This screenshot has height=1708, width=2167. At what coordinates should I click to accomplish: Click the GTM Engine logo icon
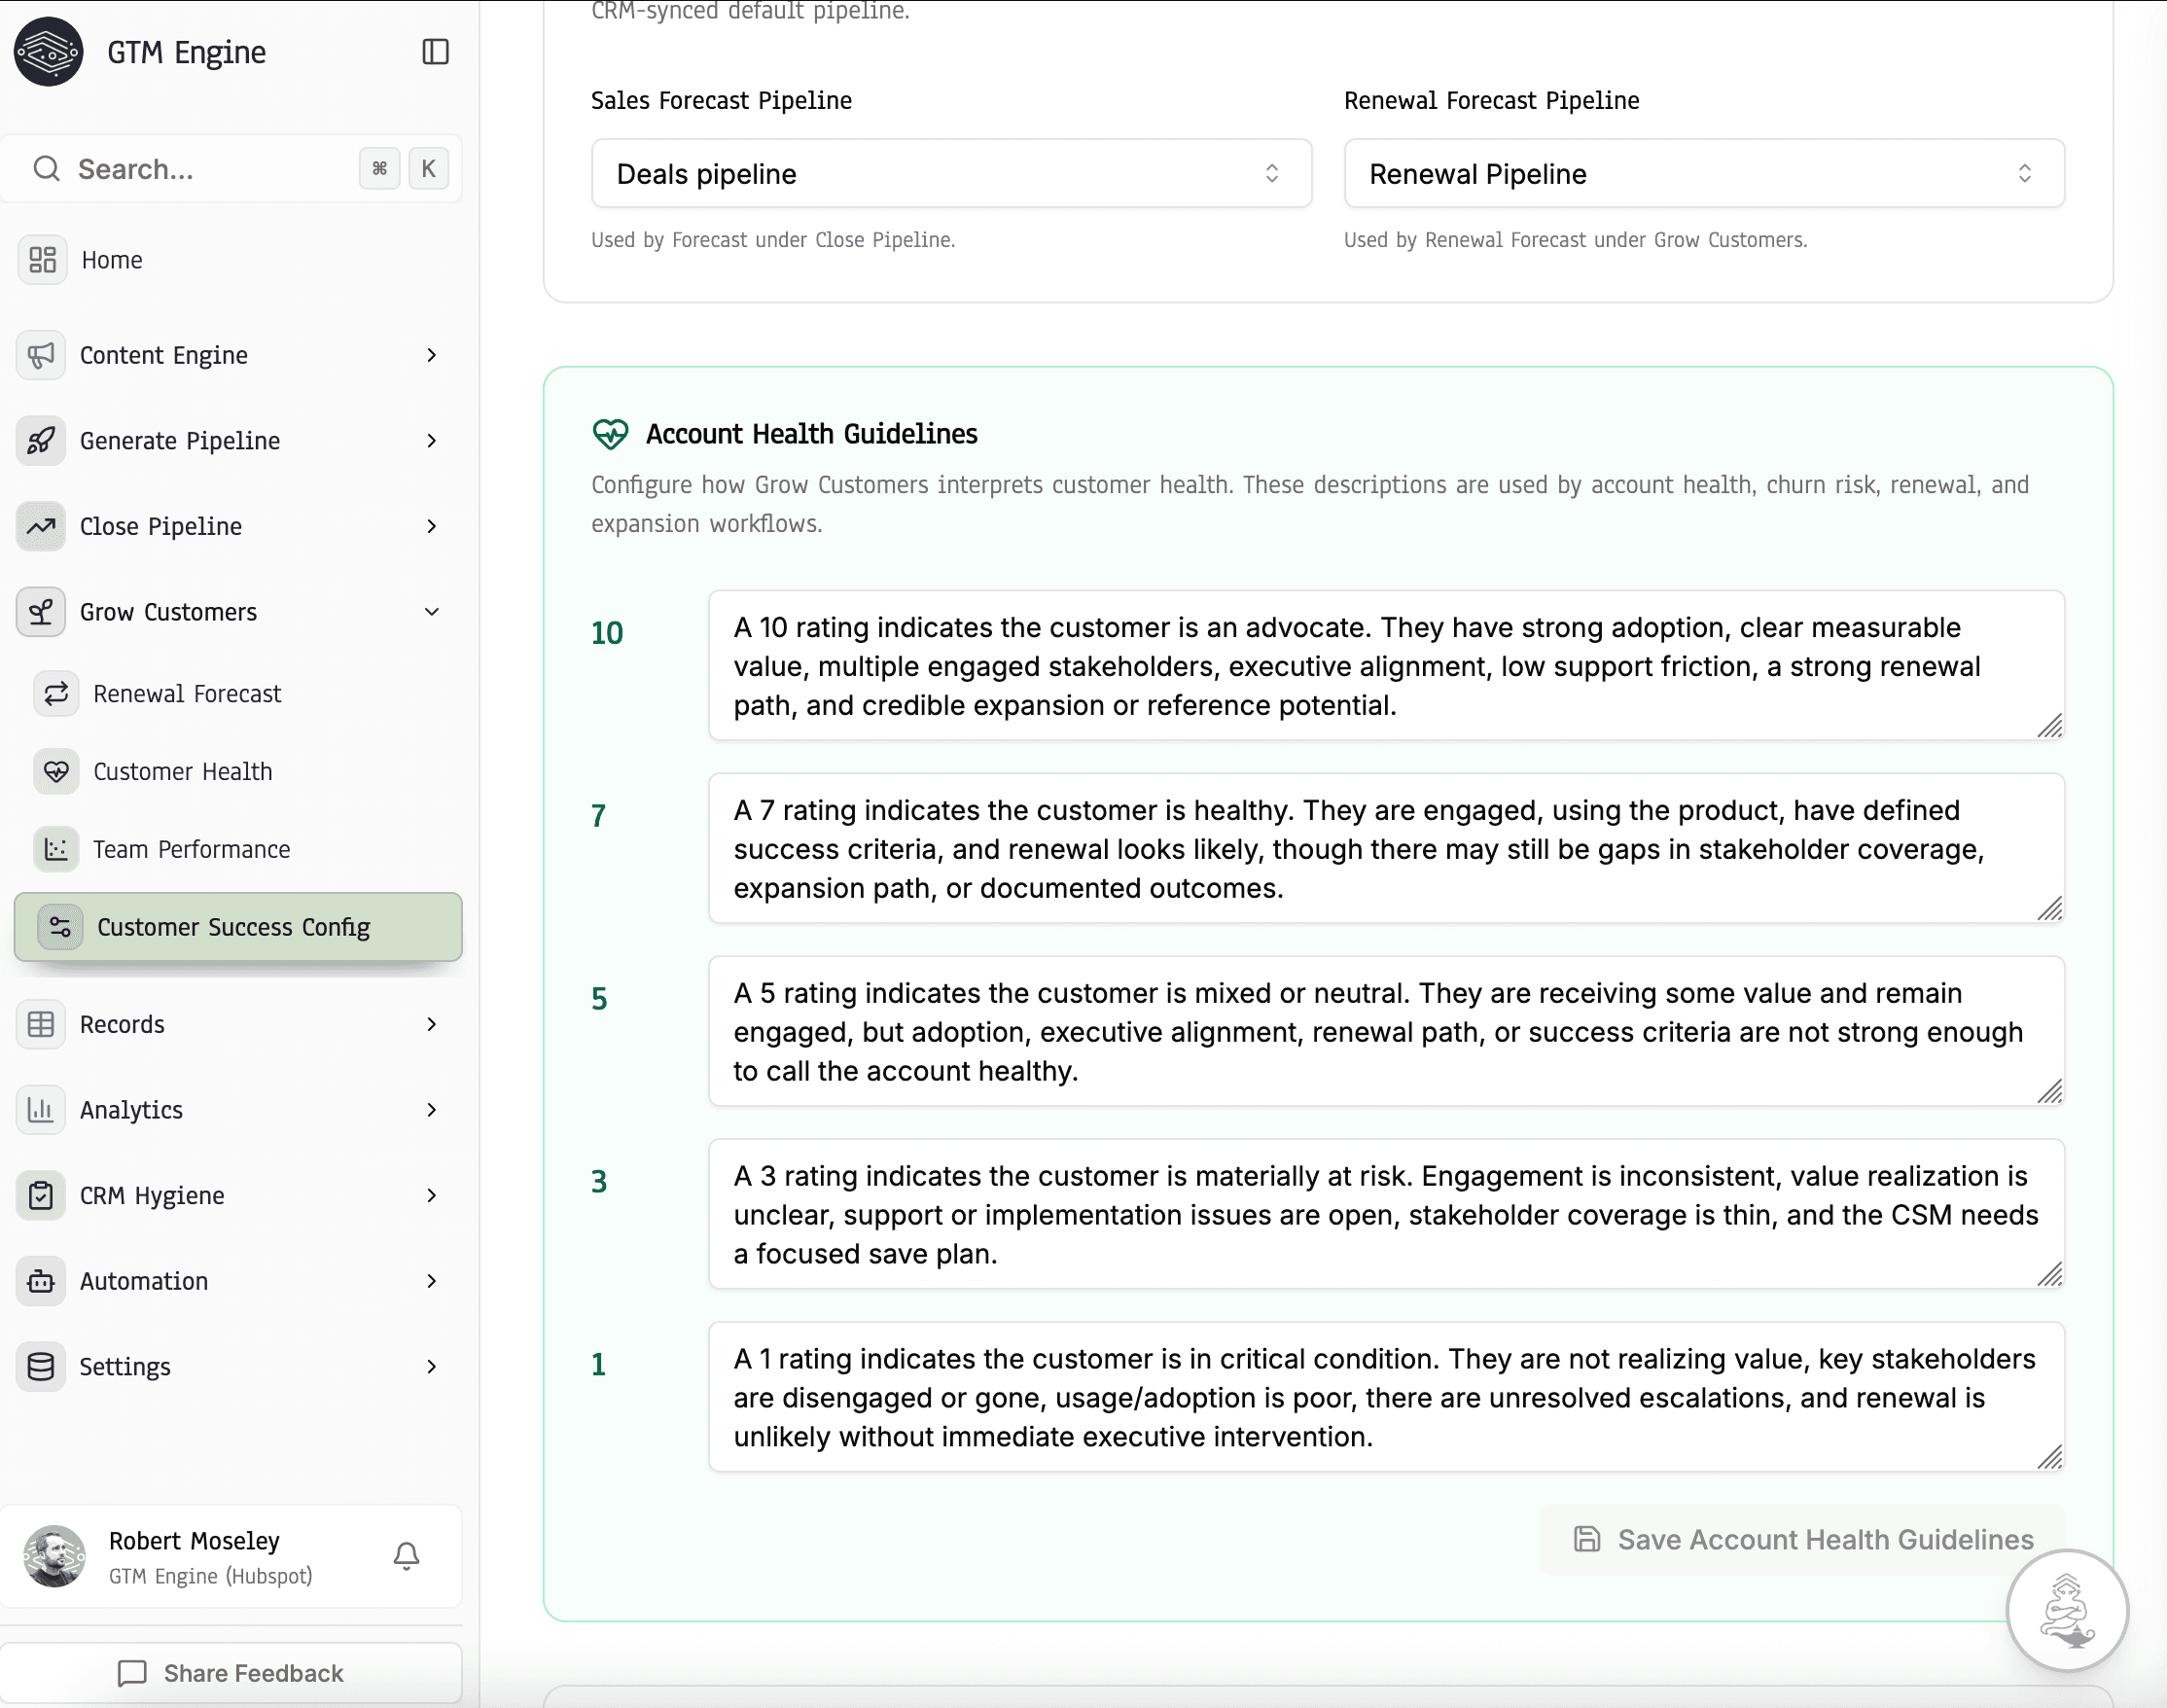click(x=48, y=52)
